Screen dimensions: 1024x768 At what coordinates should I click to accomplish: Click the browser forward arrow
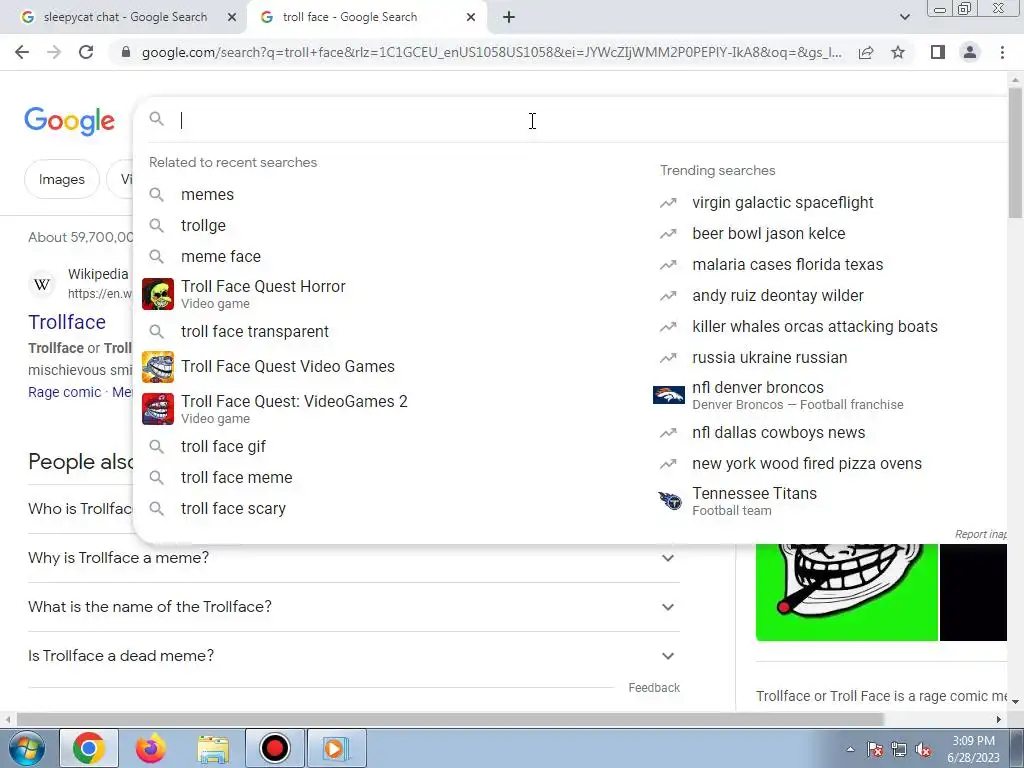tap(54, 52)
